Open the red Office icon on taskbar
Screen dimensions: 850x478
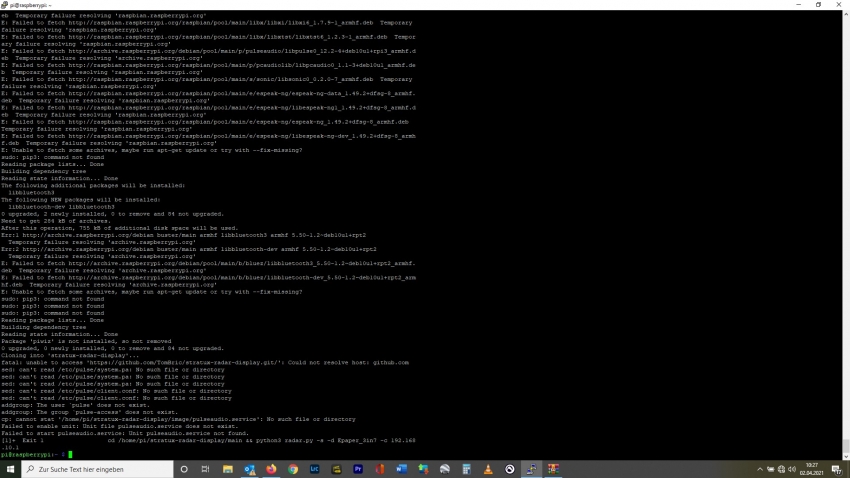379,469
